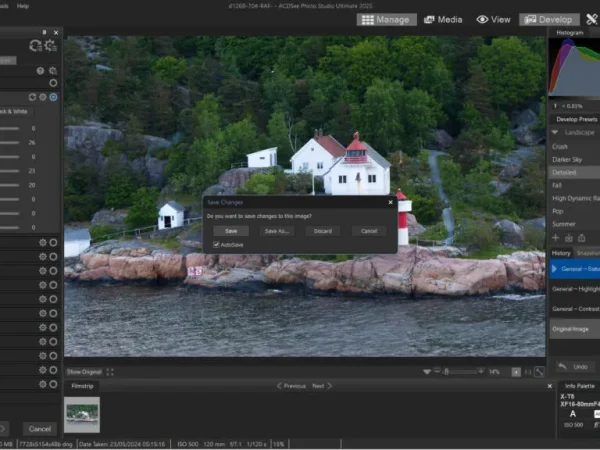Click the diagonal arrow fit image icon

click(539, 372)
